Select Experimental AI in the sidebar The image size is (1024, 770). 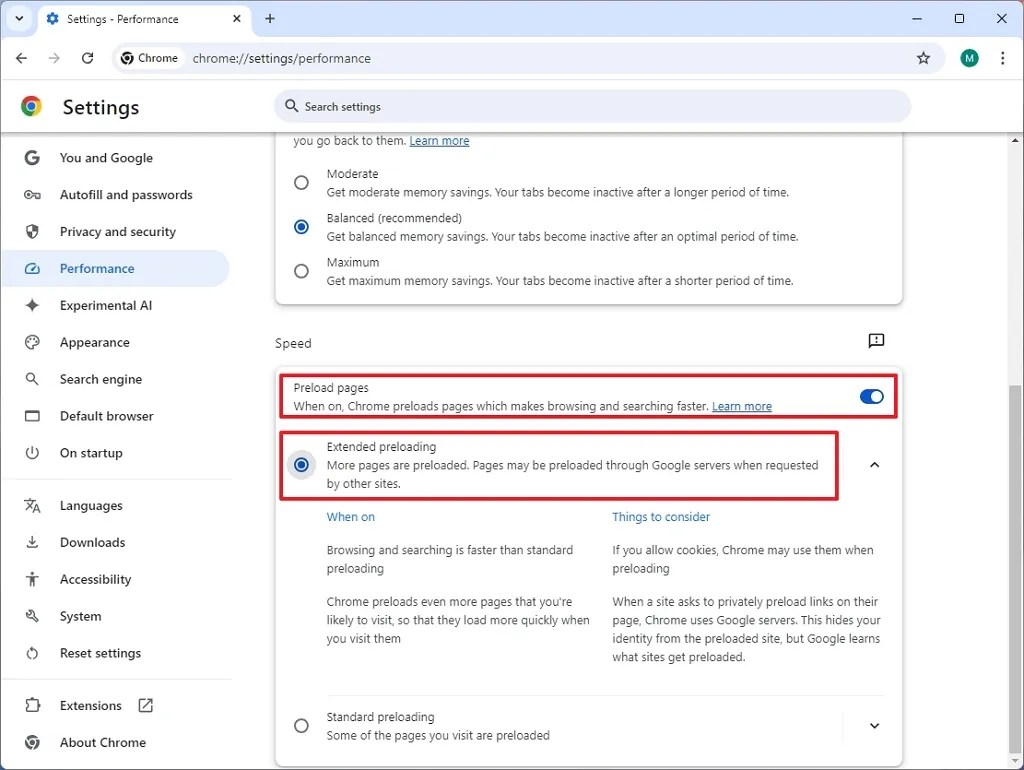point(110,305)
